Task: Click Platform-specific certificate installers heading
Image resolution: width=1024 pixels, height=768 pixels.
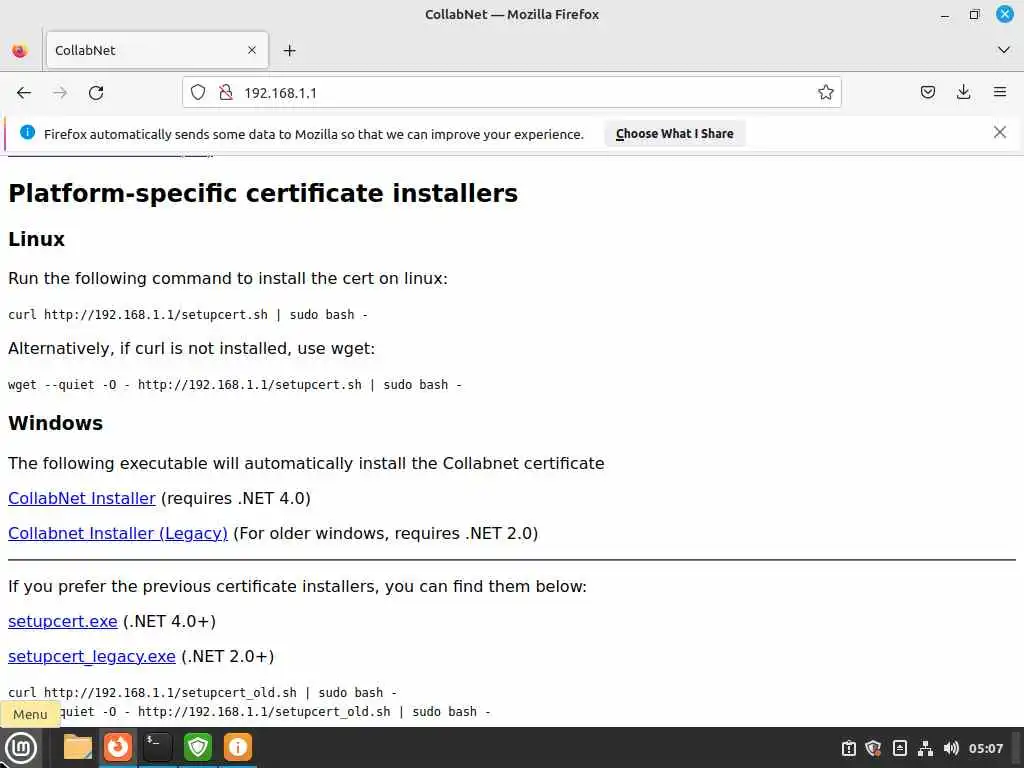Action: point(263,193)
